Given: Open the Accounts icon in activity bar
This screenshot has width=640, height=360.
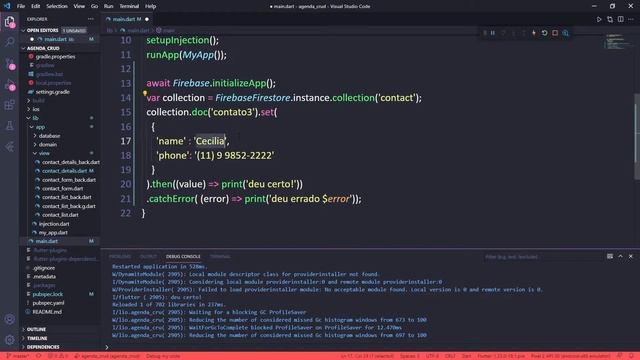Looking at the screenshot, I should coord(9,319).
